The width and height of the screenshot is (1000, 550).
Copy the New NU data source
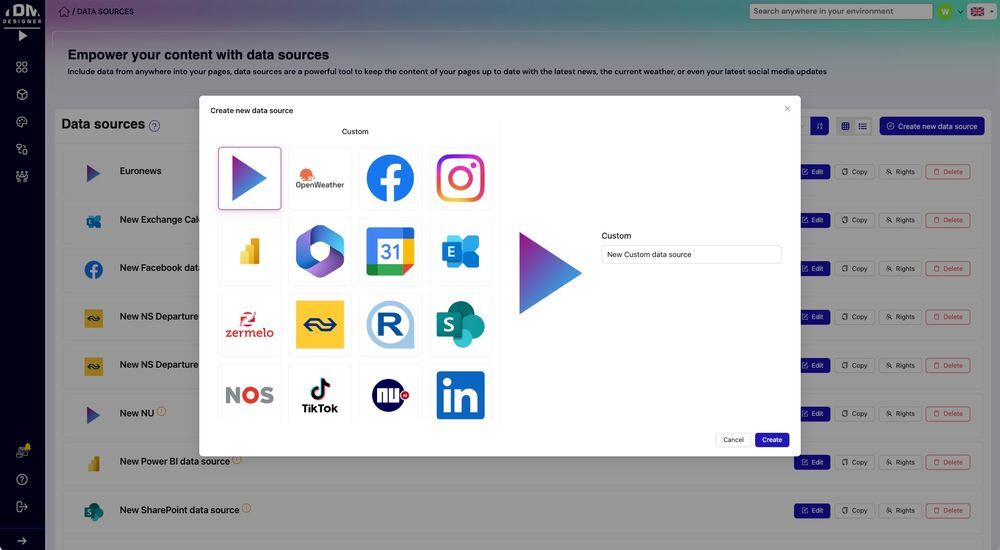tap(855, 413)
